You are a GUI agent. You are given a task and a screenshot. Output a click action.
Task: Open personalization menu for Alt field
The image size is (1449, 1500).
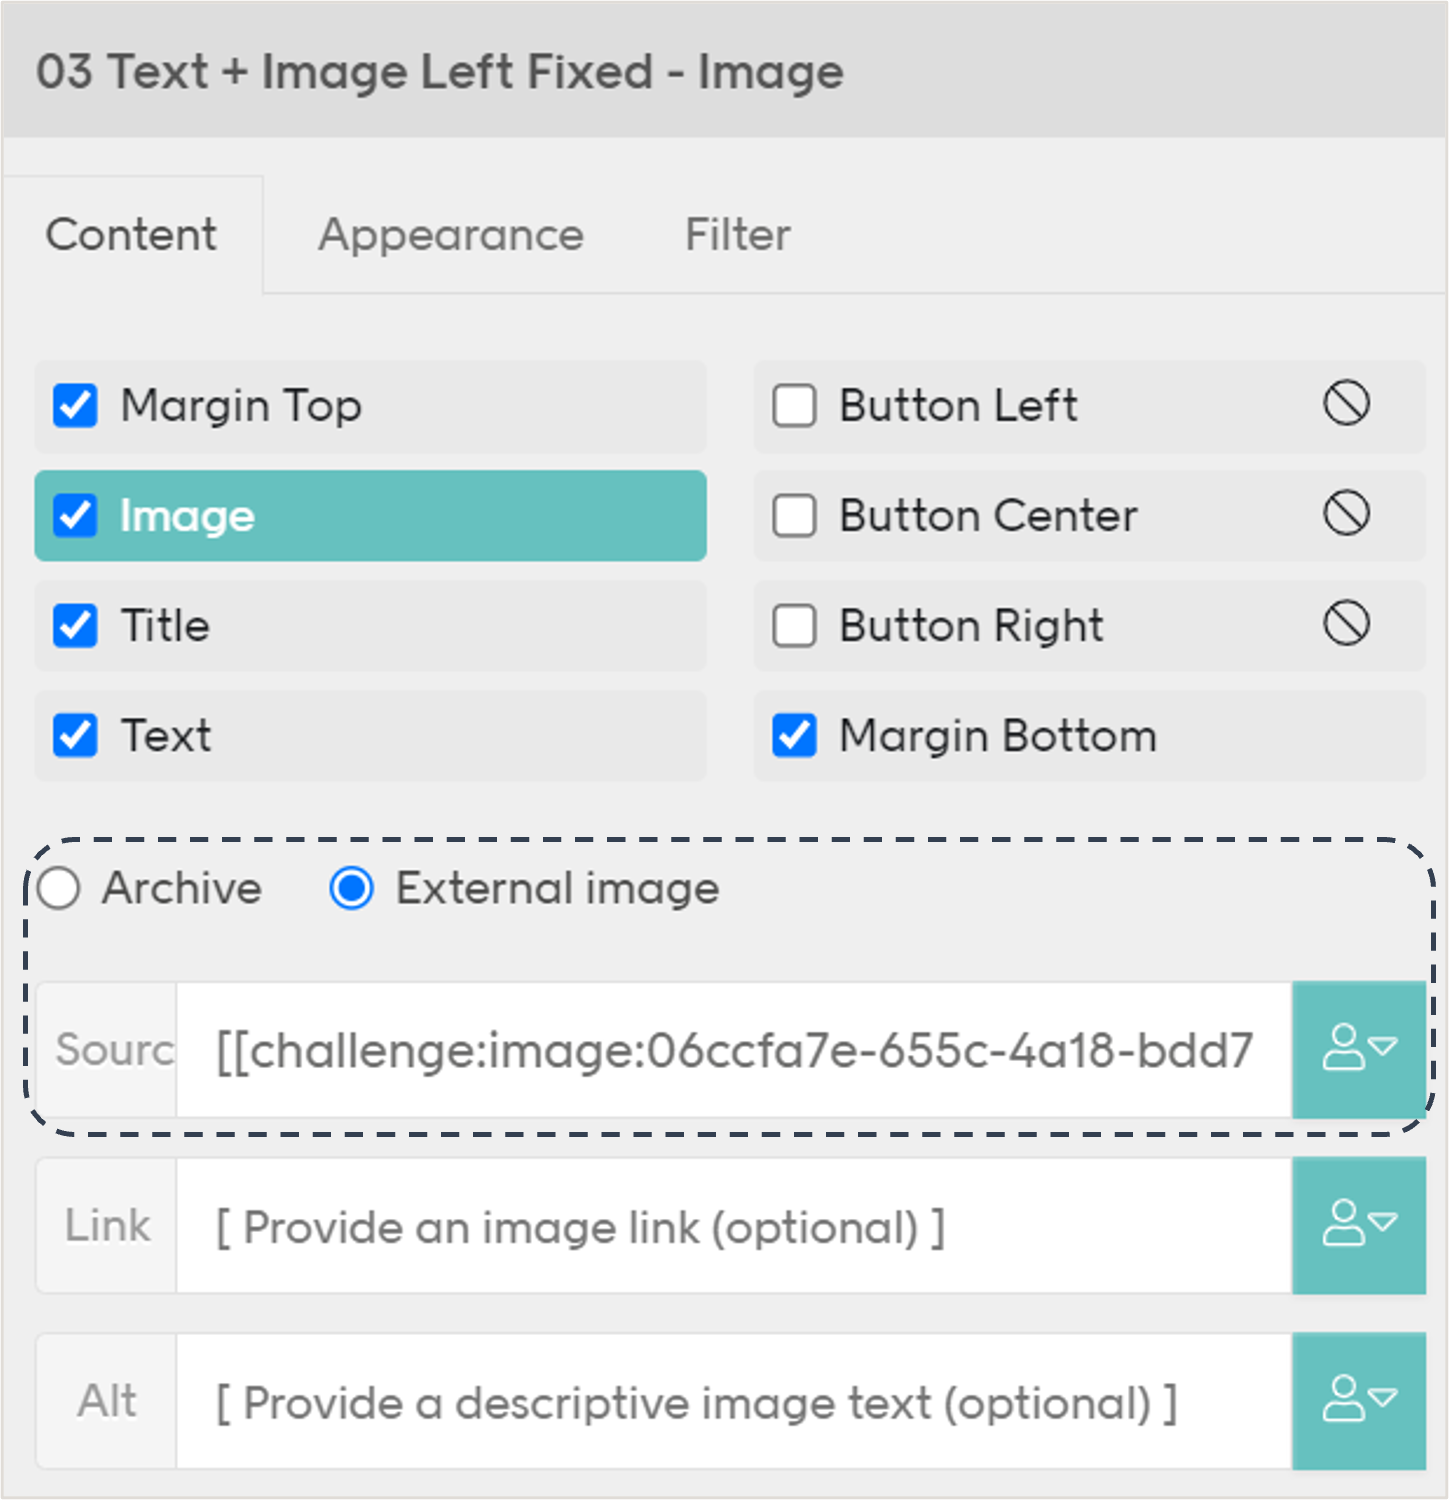tap(1358, 1400)
